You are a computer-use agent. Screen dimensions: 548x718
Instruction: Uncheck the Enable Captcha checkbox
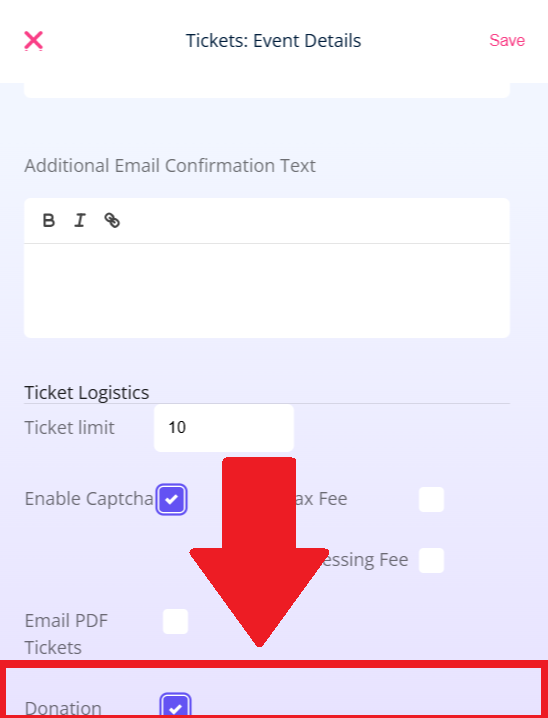(172, 499)
